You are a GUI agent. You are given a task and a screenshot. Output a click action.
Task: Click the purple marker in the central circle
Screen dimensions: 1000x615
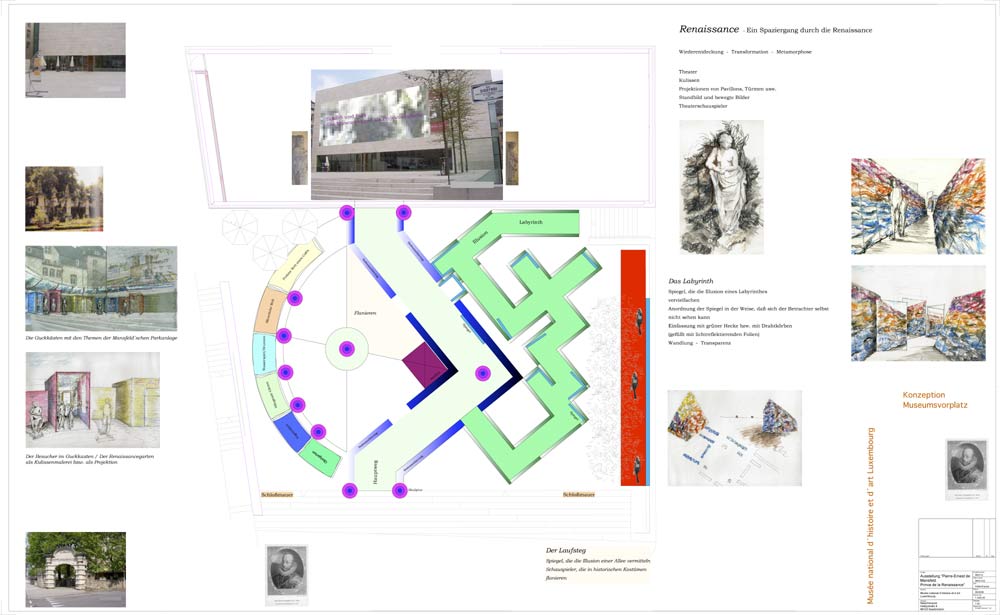[346, 349]
